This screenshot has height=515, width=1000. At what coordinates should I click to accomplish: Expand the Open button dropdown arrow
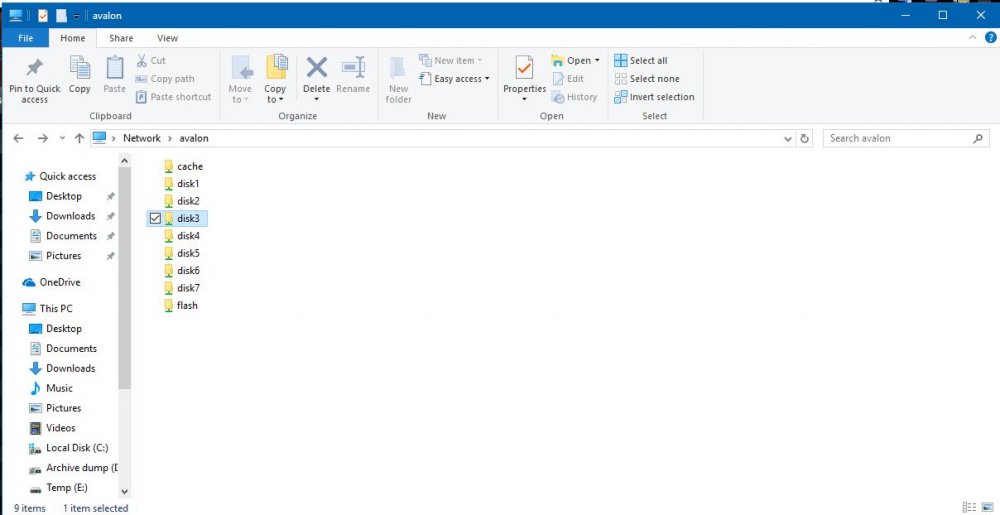tap(598, 61)
